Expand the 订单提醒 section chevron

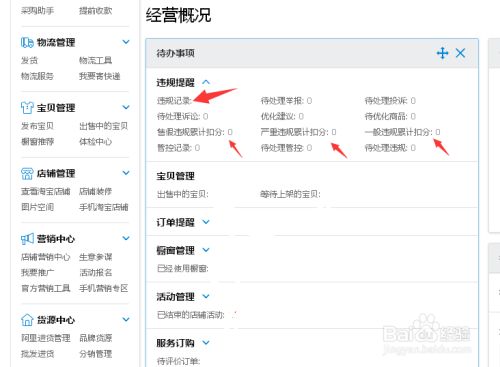pos(206,222)
